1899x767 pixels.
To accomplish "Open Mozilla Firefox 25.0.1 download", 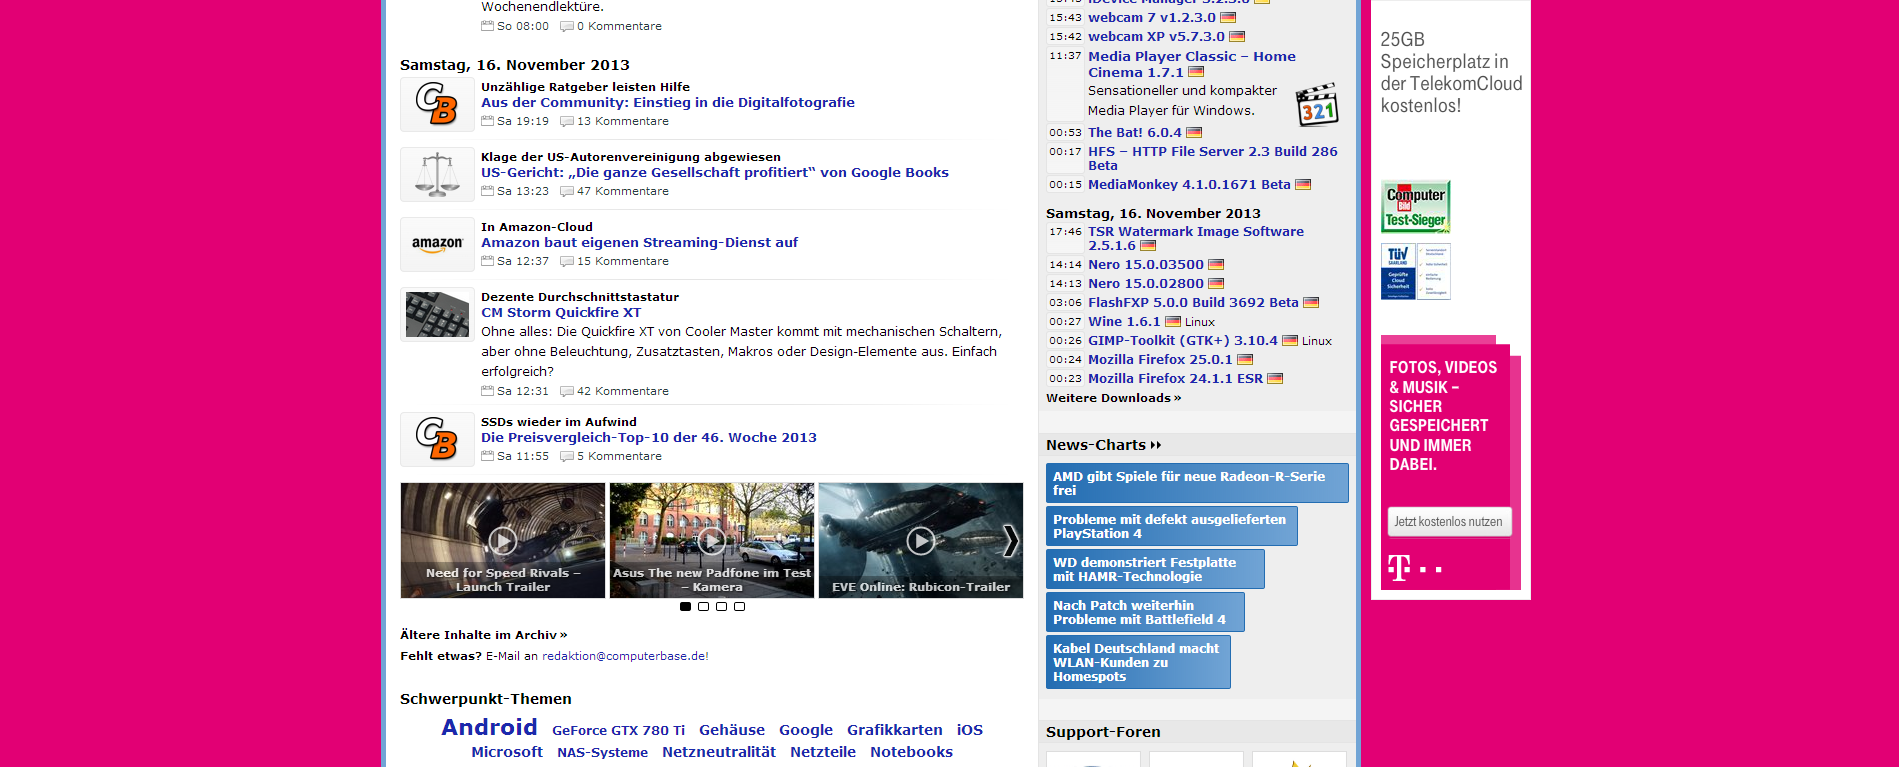I will tap(1160, 359).
